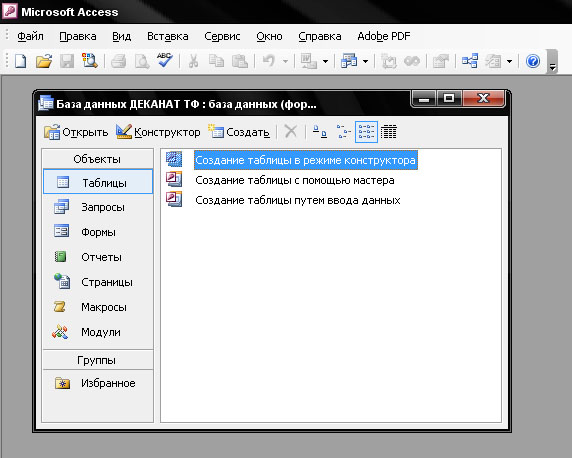
Task: Switch to Large Icons view
Action: [x=320, y=132]
